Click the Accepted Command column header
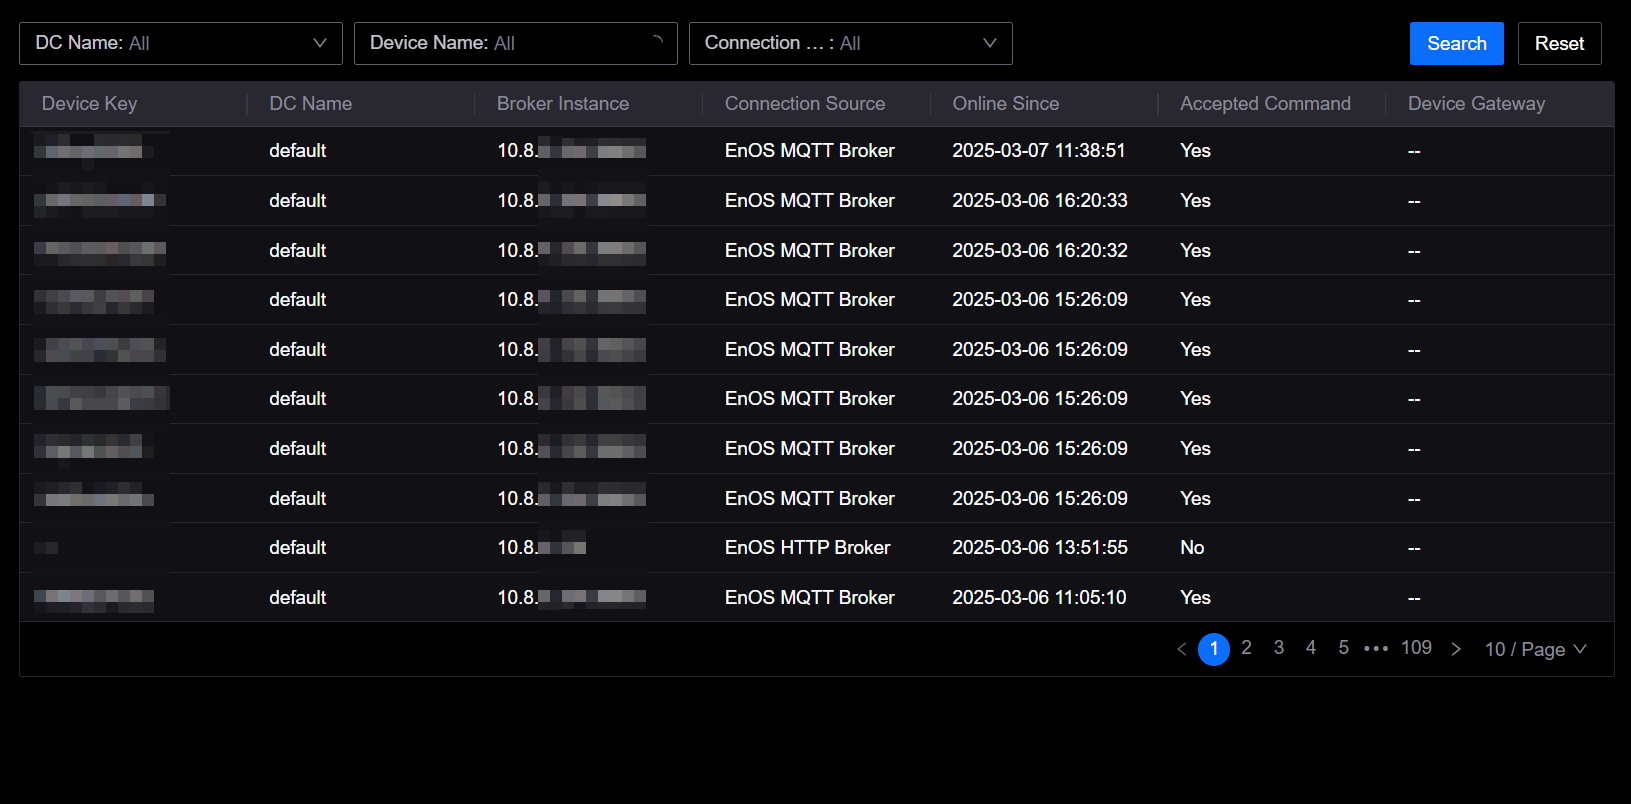The image size is (1631, 804). pyautogui.click(x=1265, y=104)
